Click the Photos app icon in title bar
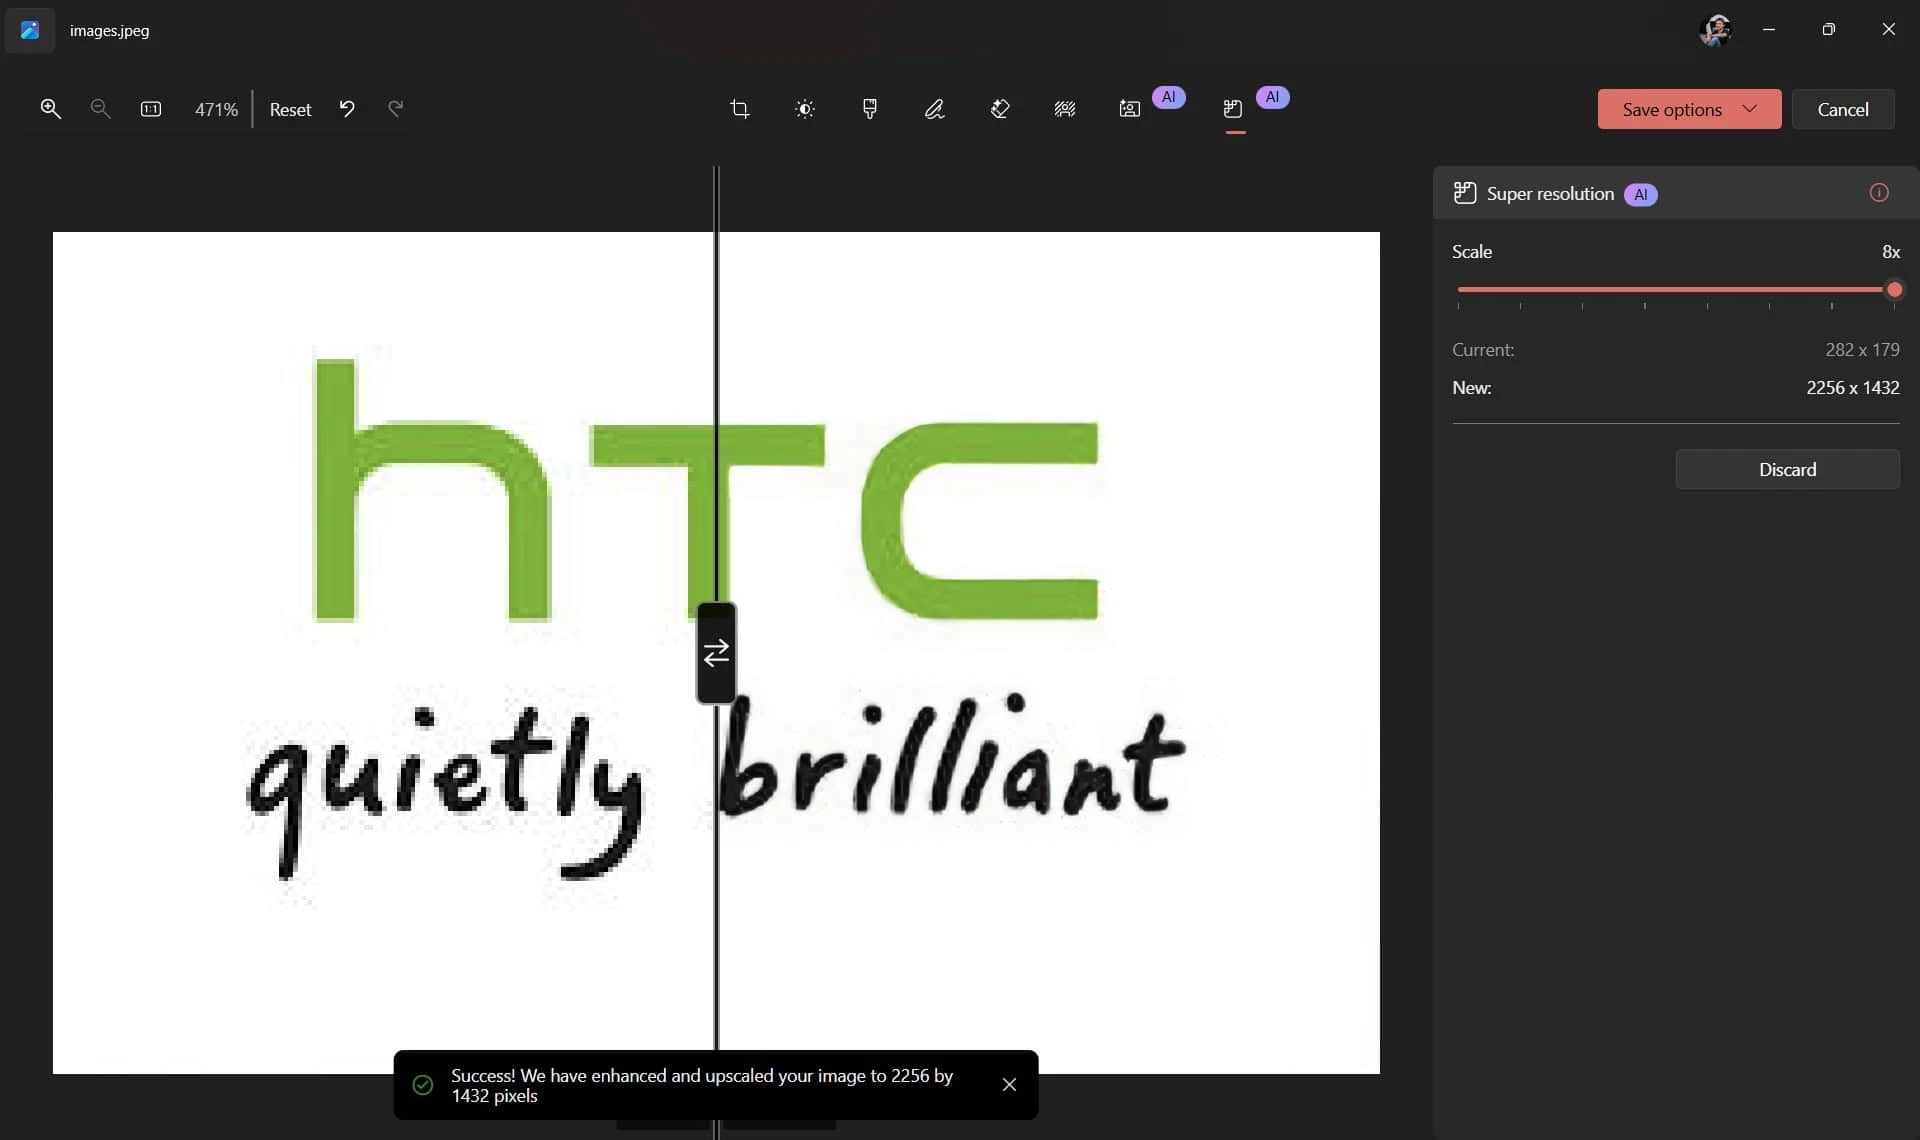The height and width of the screenshot is (1140, 1920). click(30, 30)
